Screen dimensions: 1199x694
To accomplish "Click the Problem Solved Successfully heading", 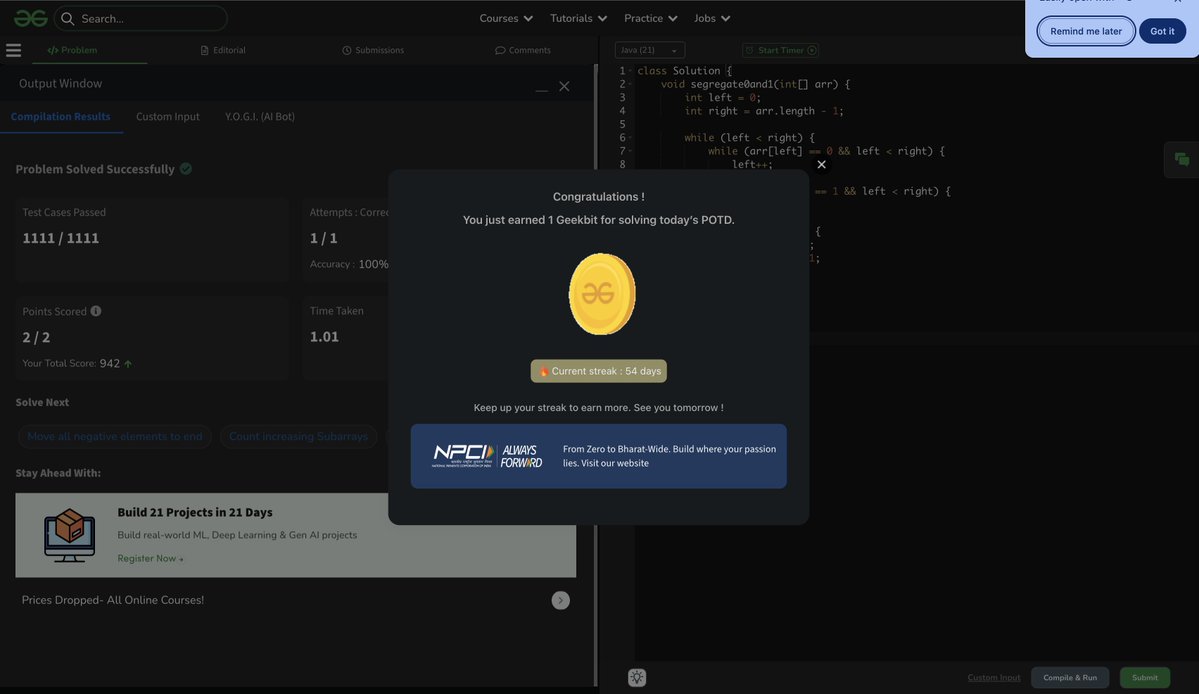I will (x=95, y=169).
